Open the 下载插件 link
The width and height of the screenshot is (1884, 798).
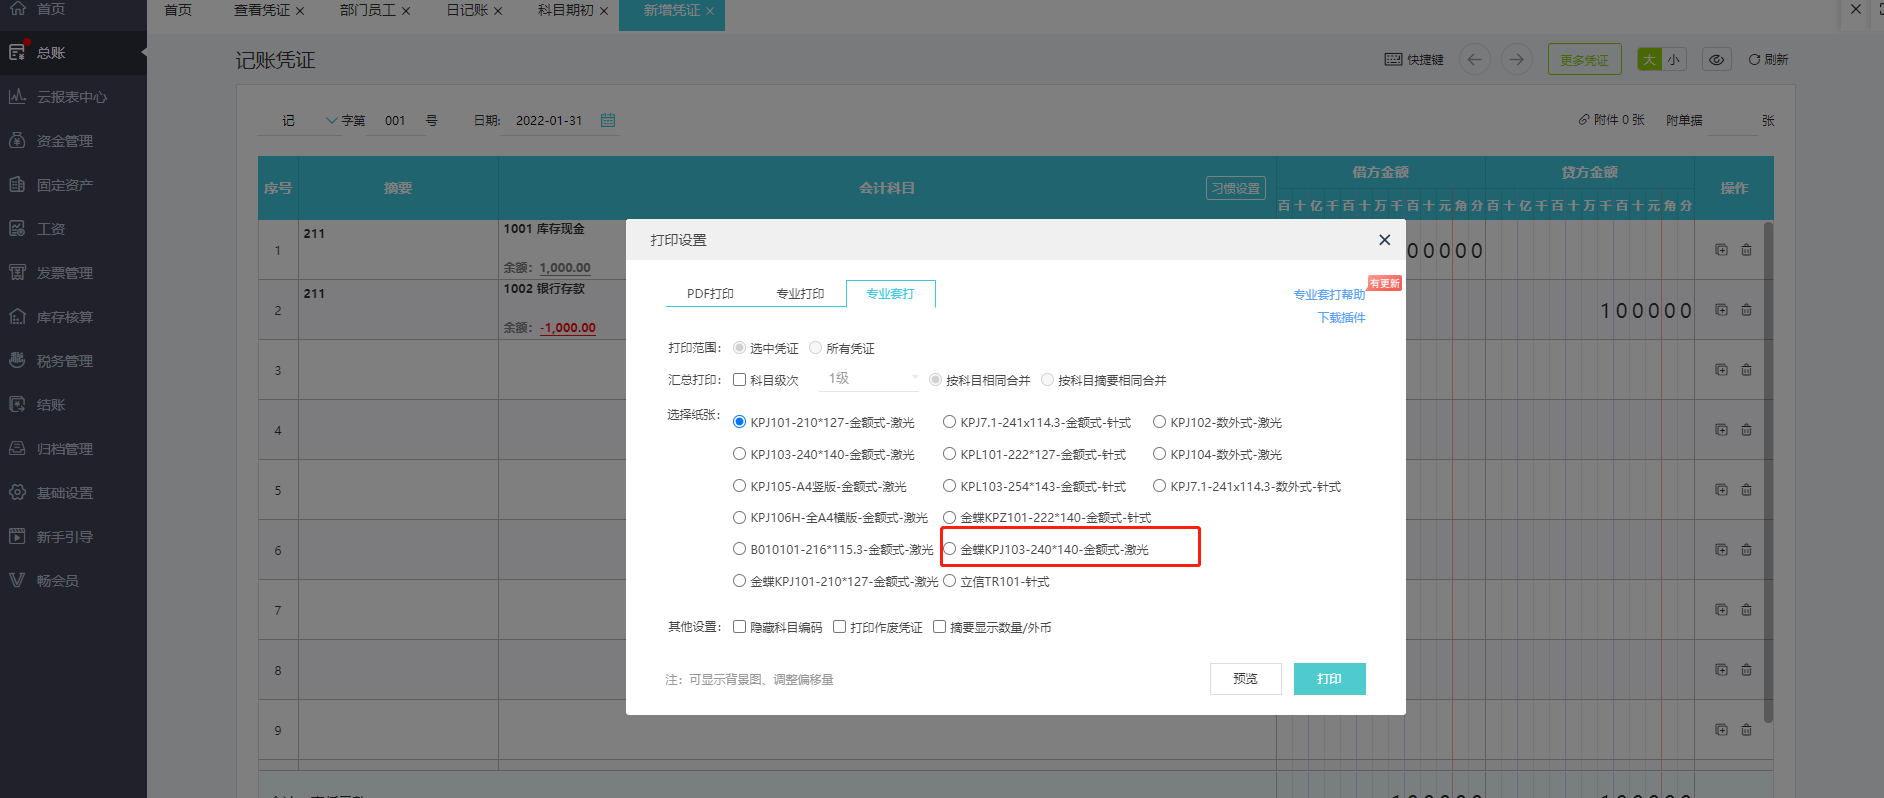click(x=1341, y=318)
